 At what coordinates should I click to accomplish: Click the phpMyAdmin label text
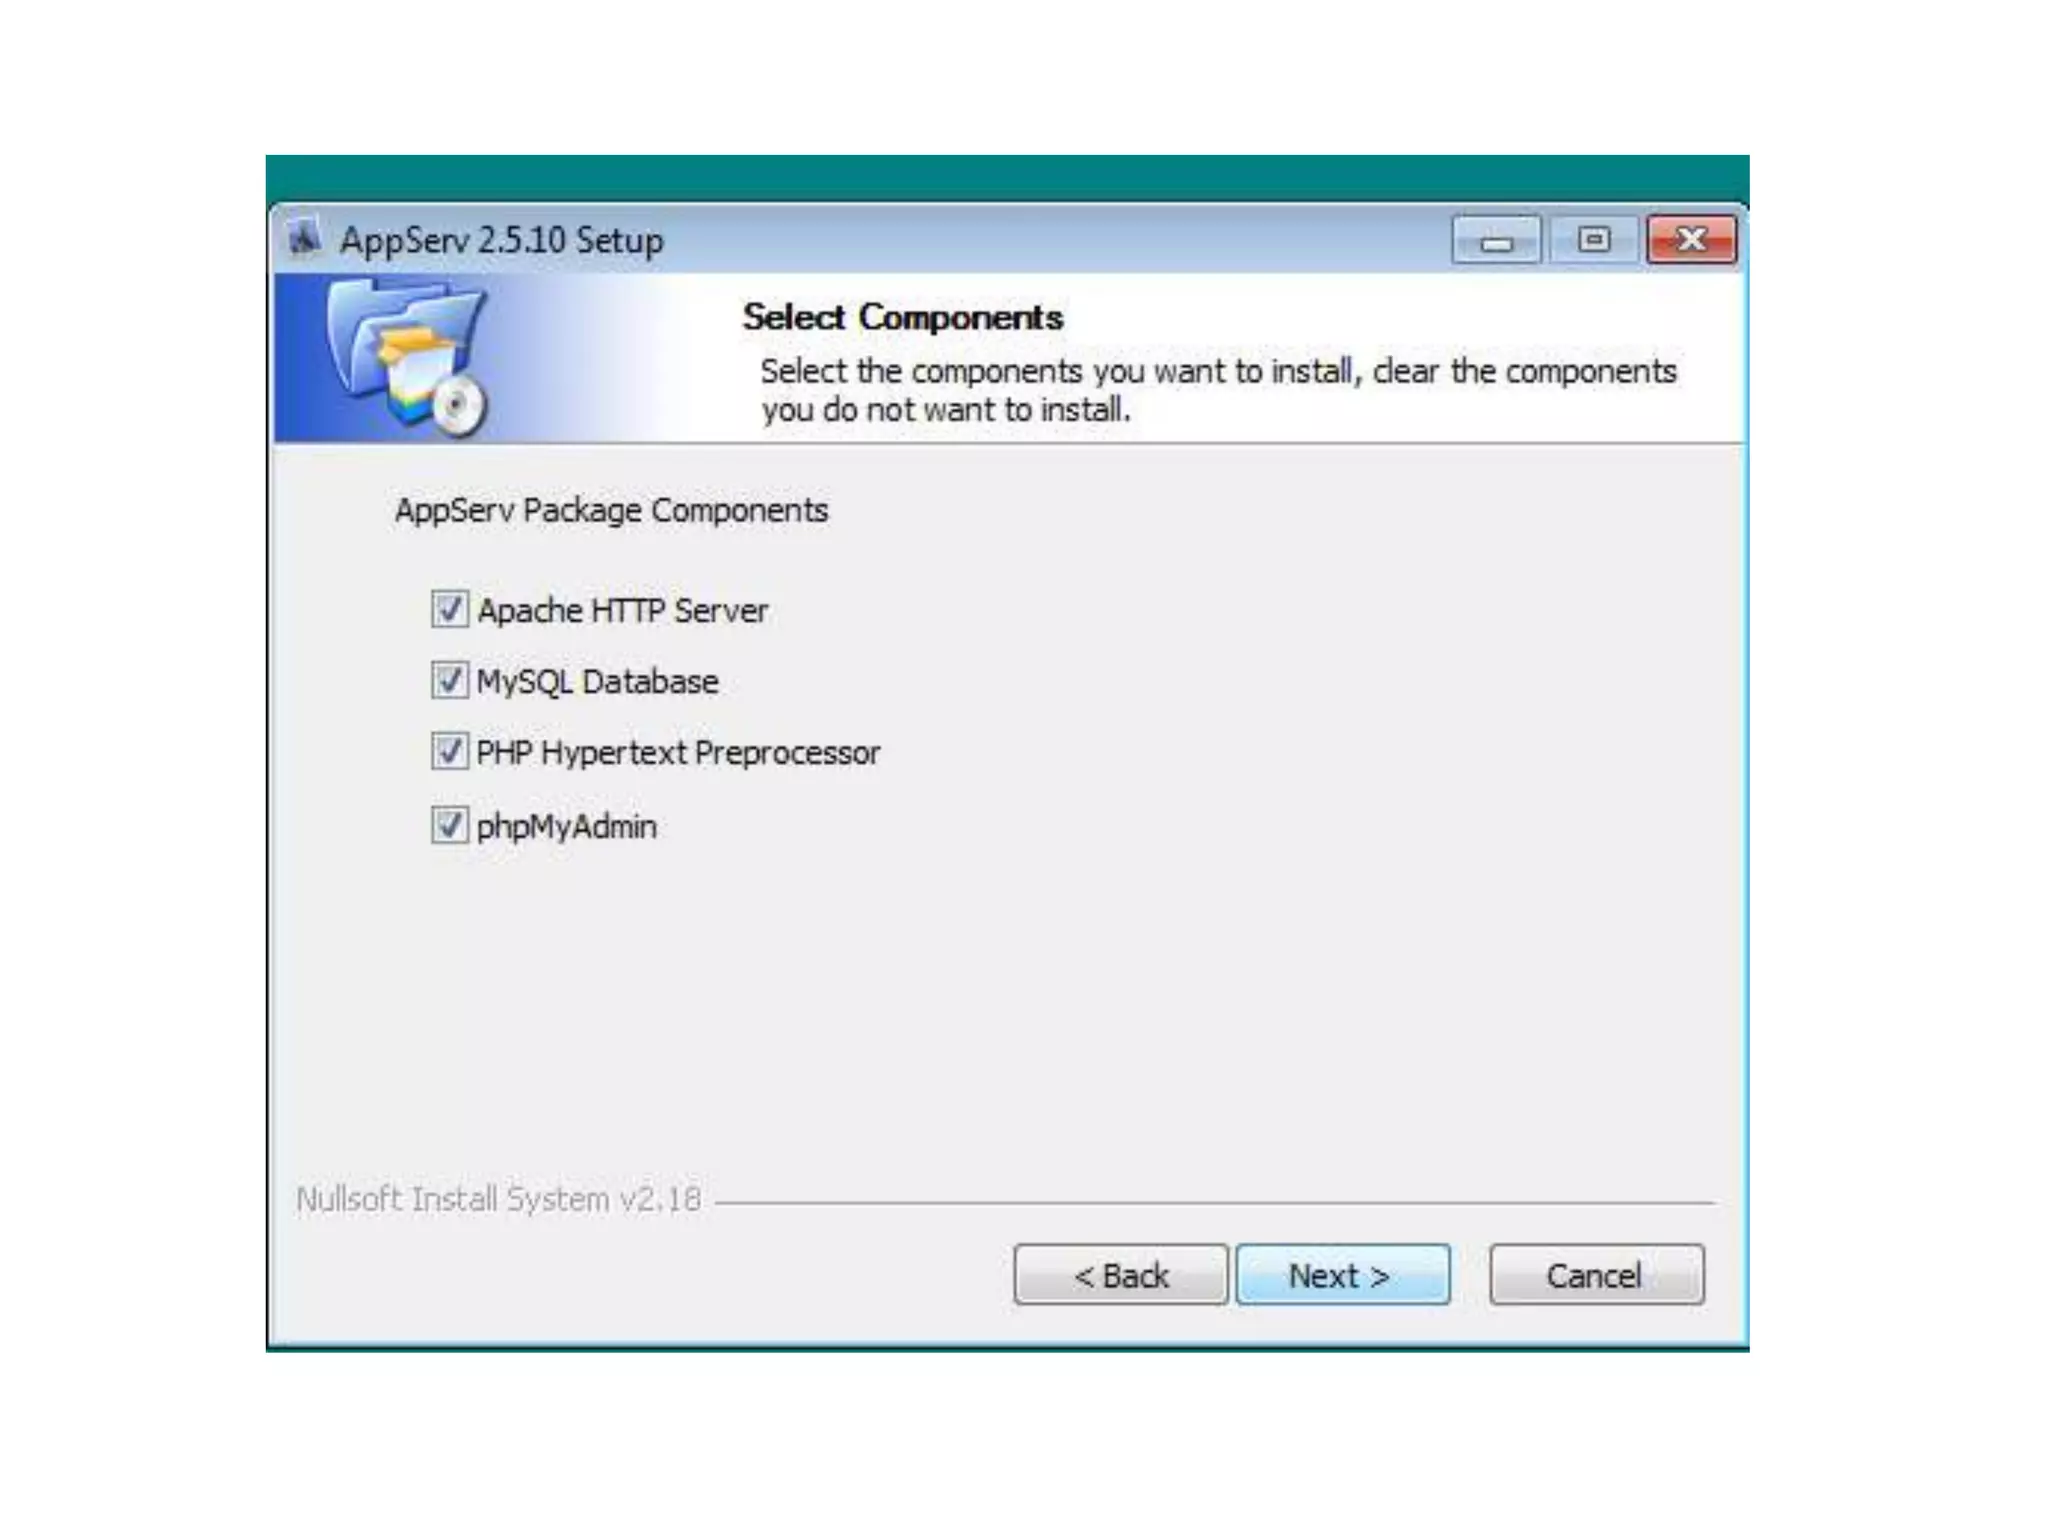point(566,827)
